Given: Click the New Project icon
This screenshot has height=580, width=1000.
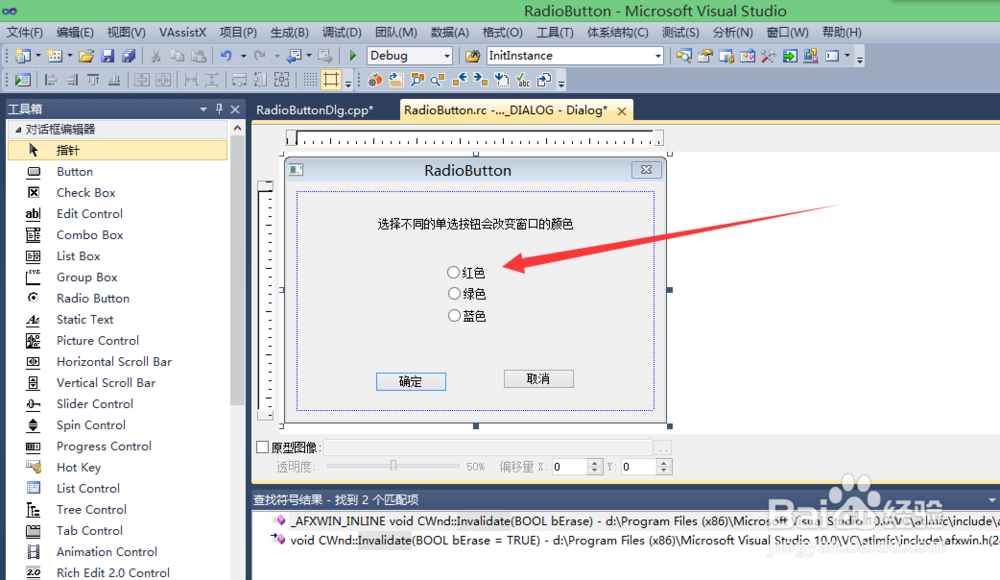Looking at the screenshot, I should click(x=23, y=56).
